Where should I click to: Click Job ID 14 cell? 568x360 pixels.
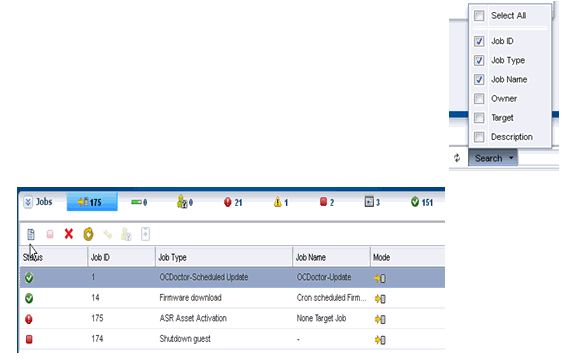(95, 298)
